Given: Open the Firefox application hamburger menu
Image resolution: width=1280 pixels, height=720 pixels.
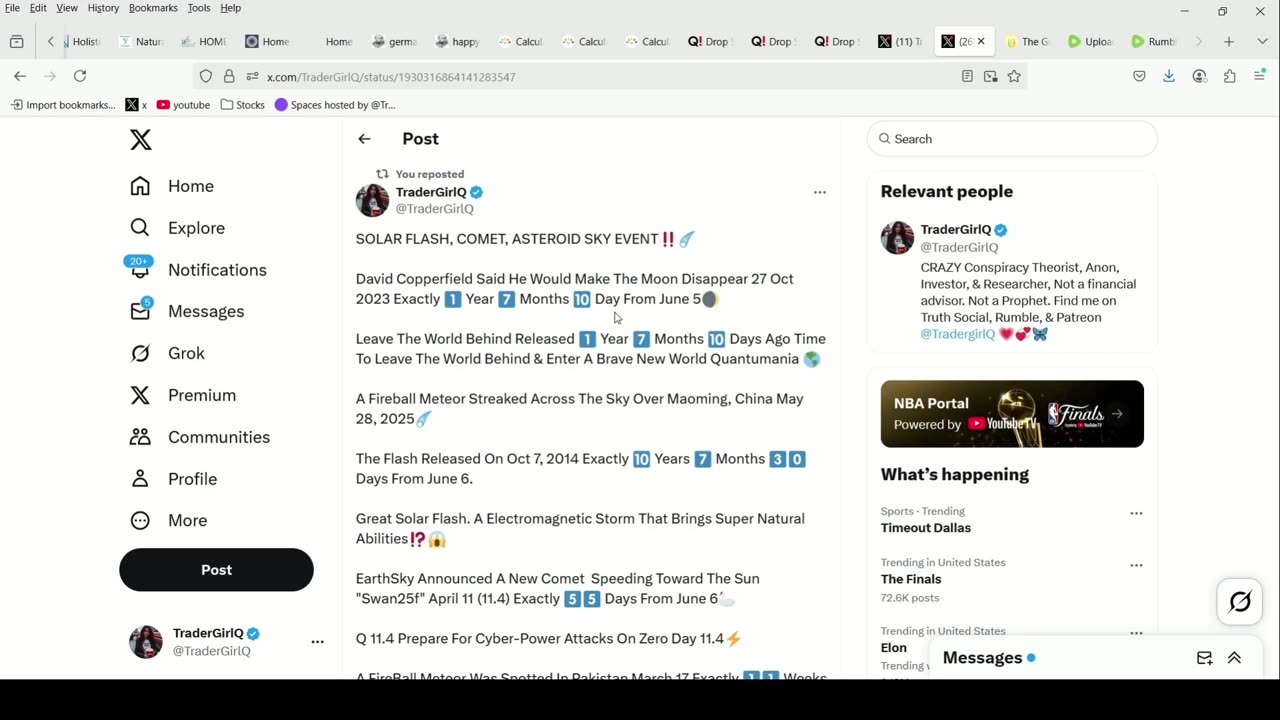Looking at the screenshot, I should point(1259,76).
